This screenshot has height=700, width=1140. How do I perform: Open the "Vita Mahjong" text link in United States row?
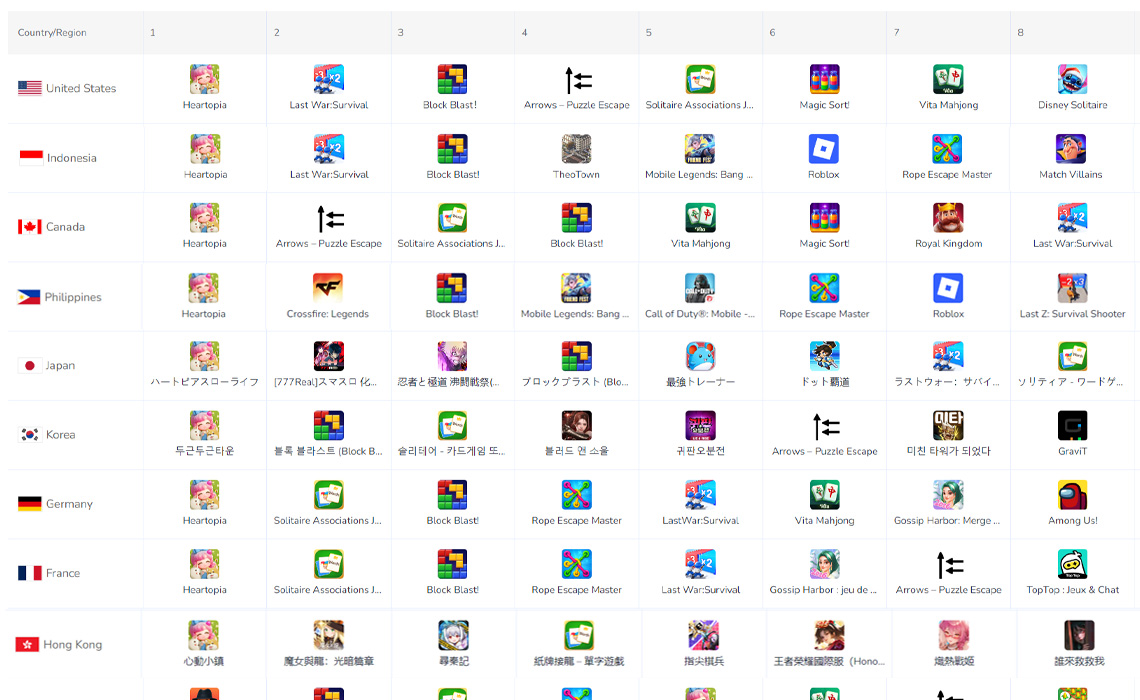point(948,105)
